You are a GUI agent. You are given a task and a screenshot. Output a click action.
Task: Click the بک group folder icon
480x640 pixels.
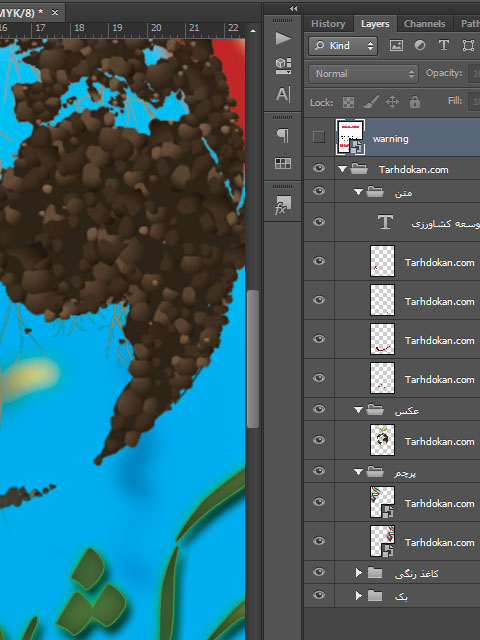[x=375, y=596]
